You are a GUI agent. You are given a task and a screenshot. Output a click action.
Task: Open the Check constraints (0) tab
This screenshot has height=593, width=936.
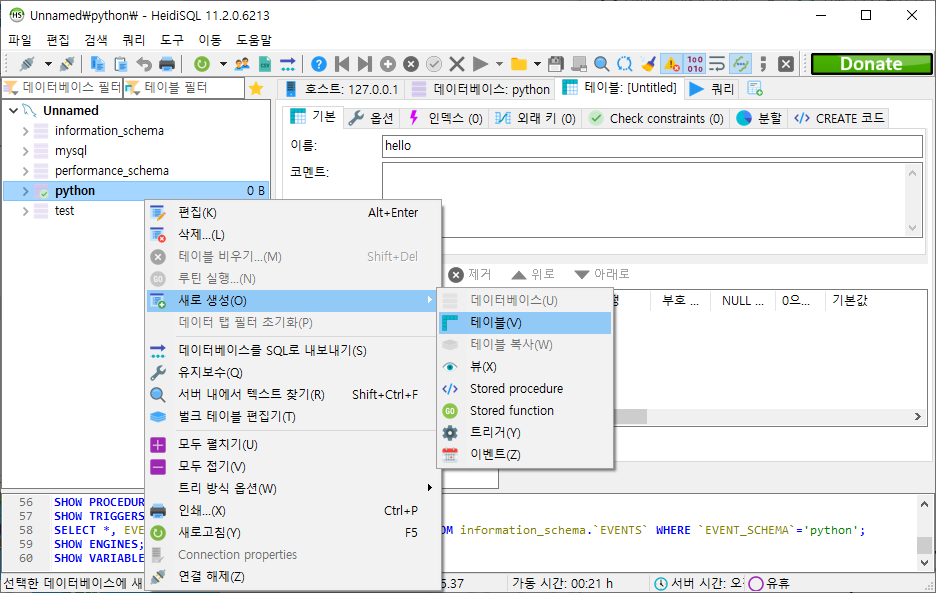656,118
